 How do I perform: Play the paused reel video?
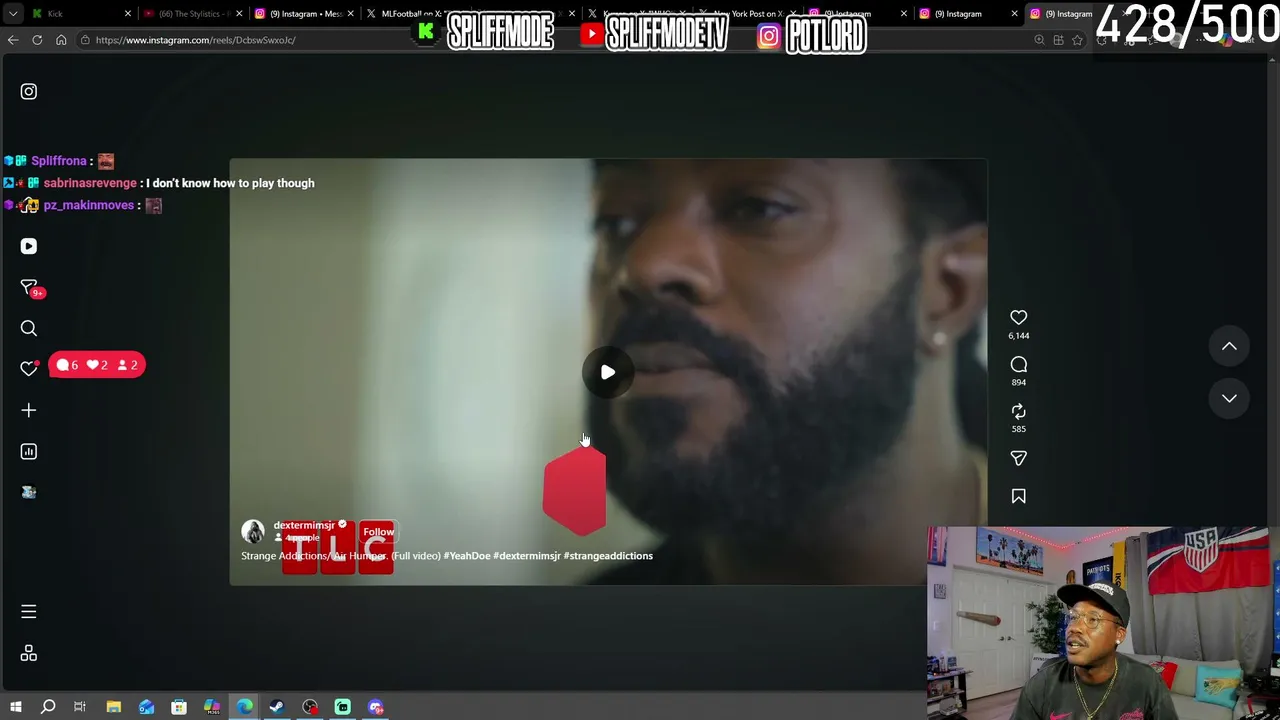[x=608, y=372]
